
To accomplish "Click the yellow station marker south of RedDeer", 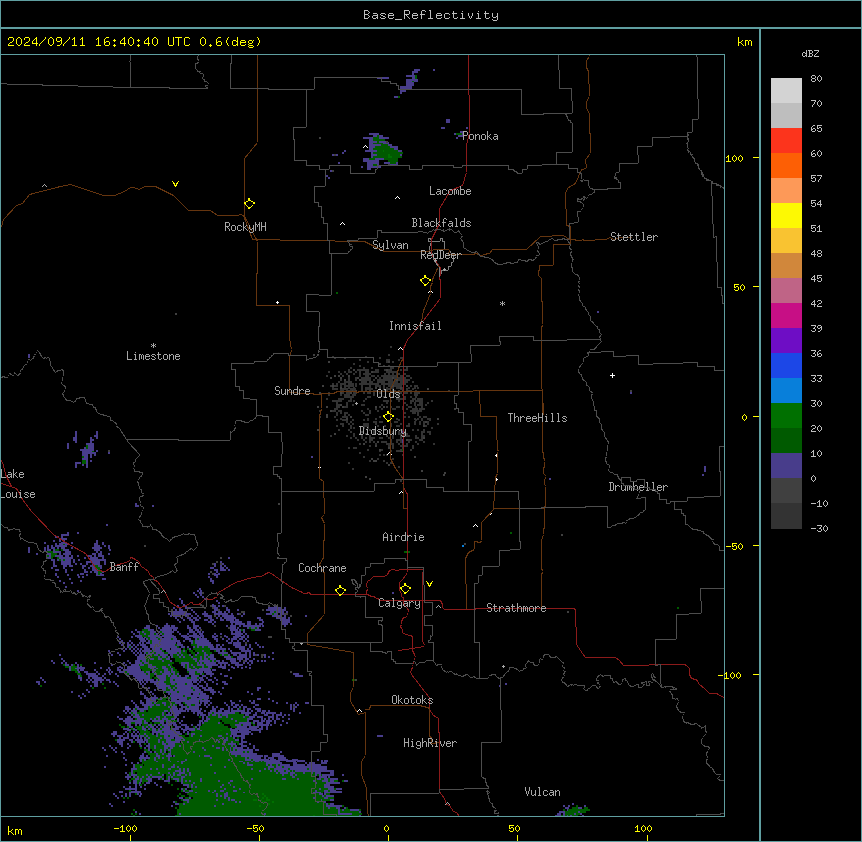I will (426, 281).
